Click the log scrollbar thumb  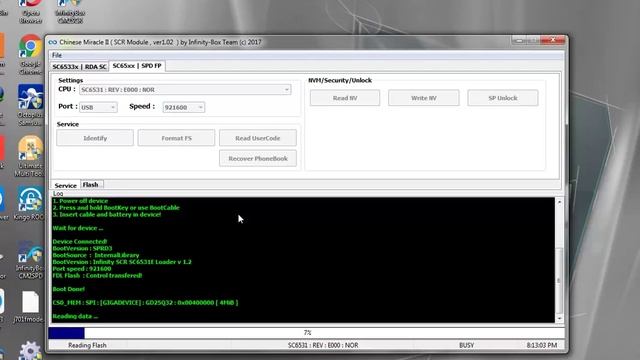[560, 280]
